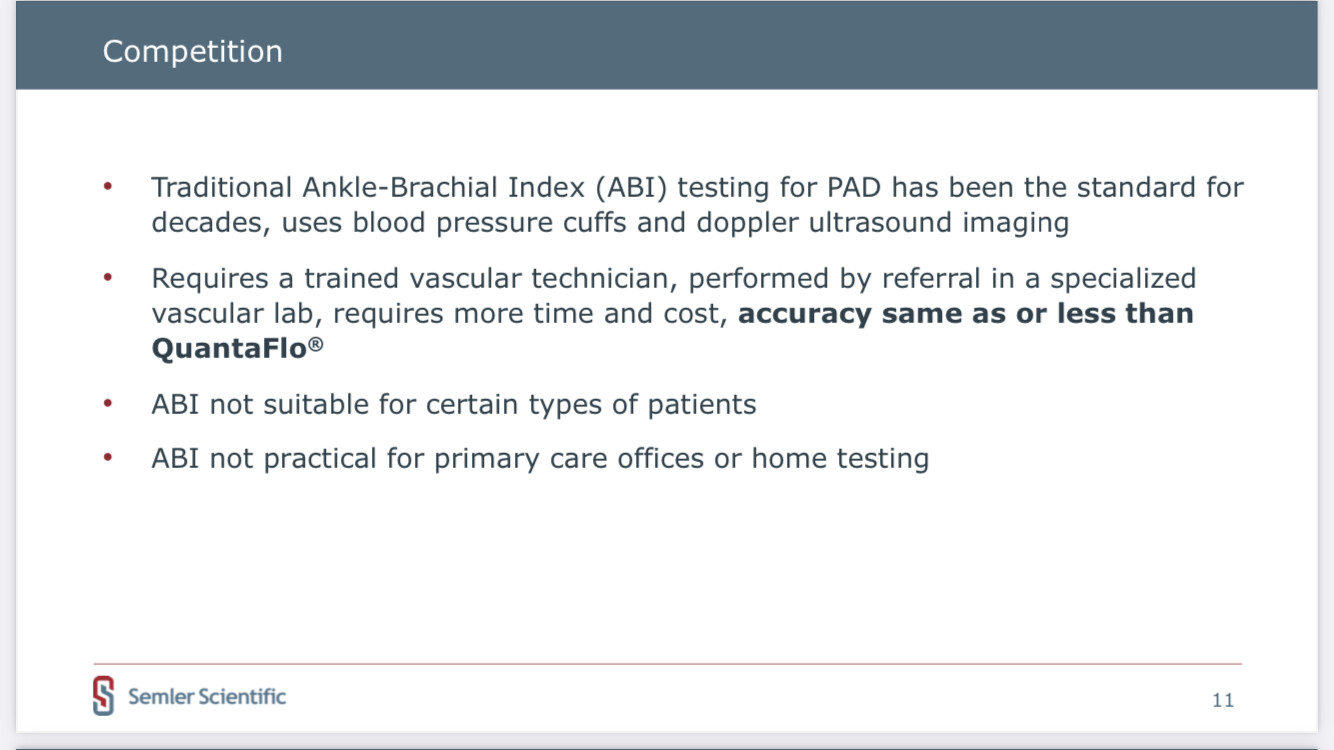The height and width of the screenshot is (750, 1334).
Task: Click the red bullet before 'Traditional Ankle-Brachial Index'
Action: click(x=108, y=186)
